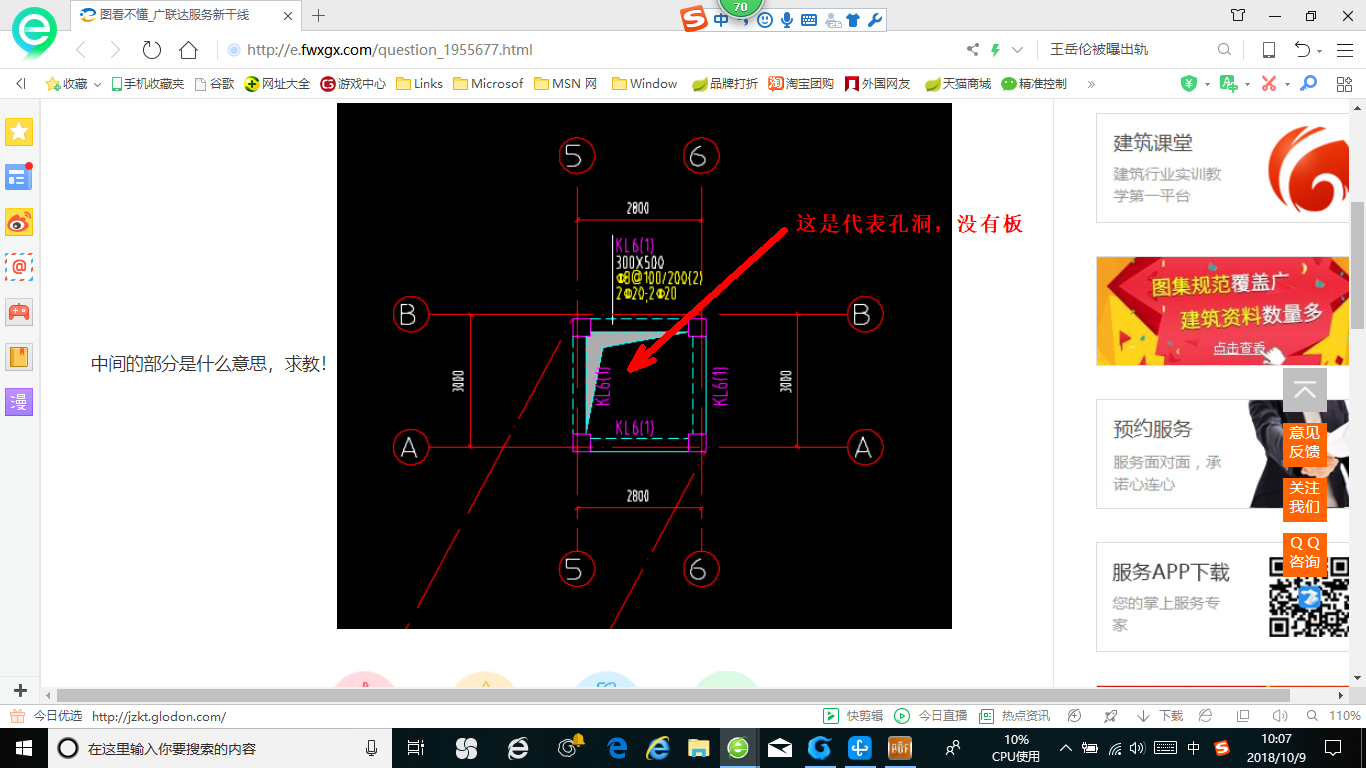Navigate back with the left arrow
Viewport: 1366px width, 768px height.
(x=81, y=50)
